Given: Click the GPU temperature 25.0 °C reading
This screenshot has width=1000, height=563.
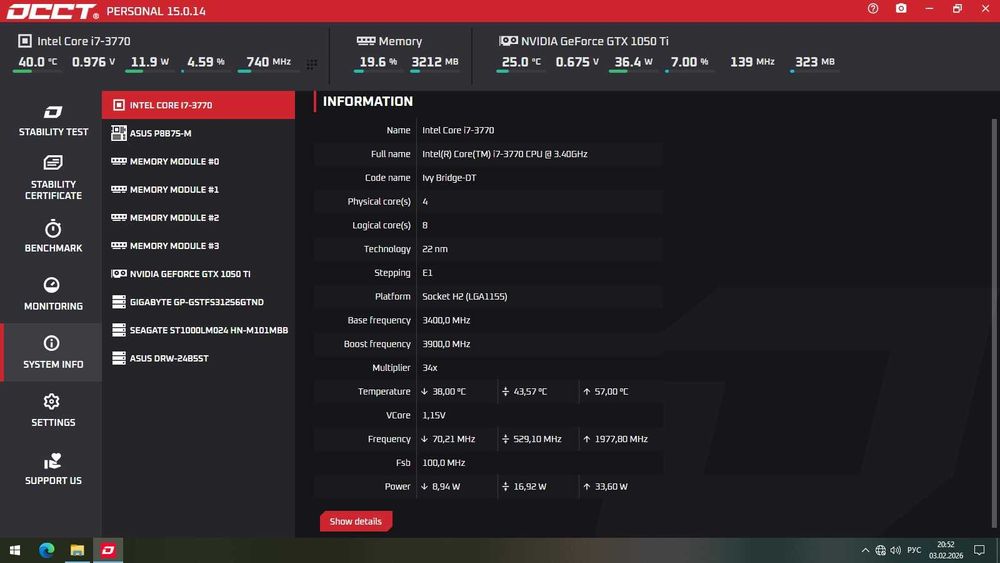Looking at the screenshot, I should coord(521,62).
